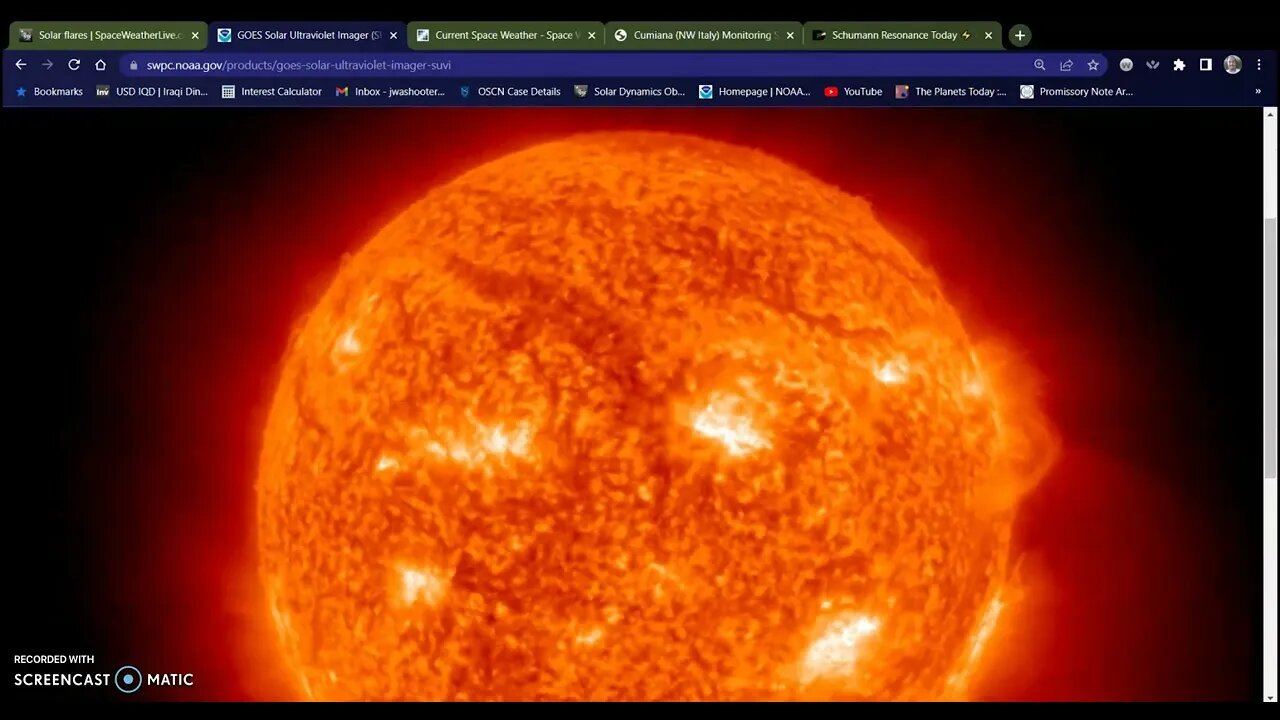
Task: Close the Cumiana Monitoring tab
Action: point(790,35)
